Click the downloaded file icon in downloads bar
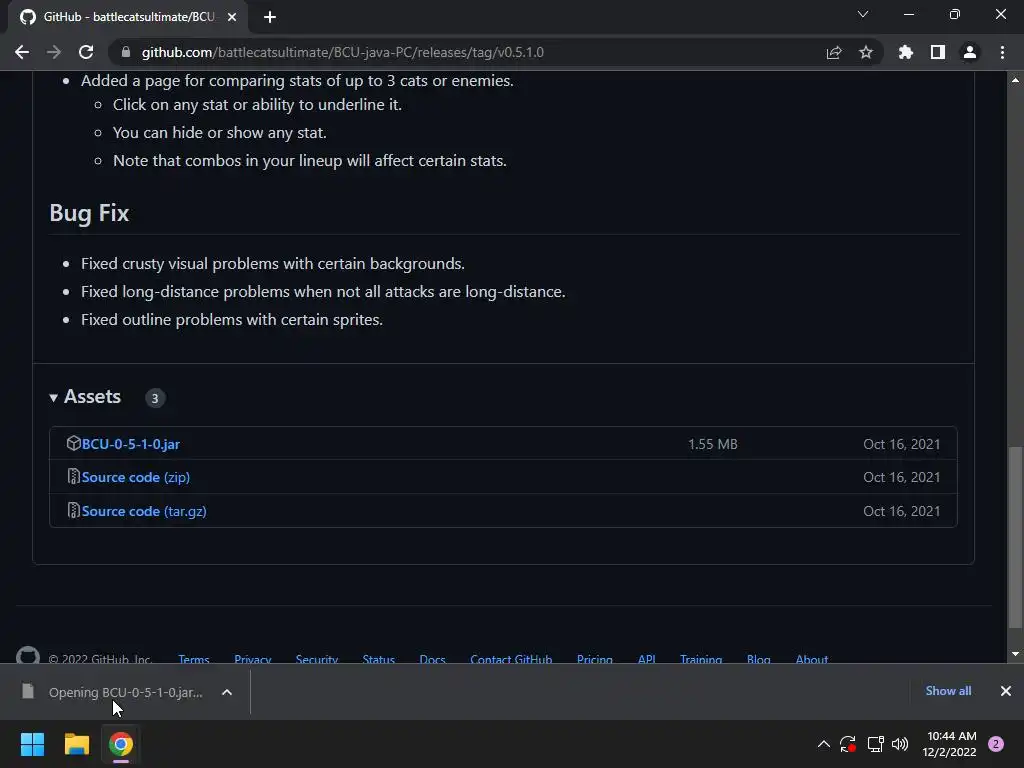 (27, 692)
